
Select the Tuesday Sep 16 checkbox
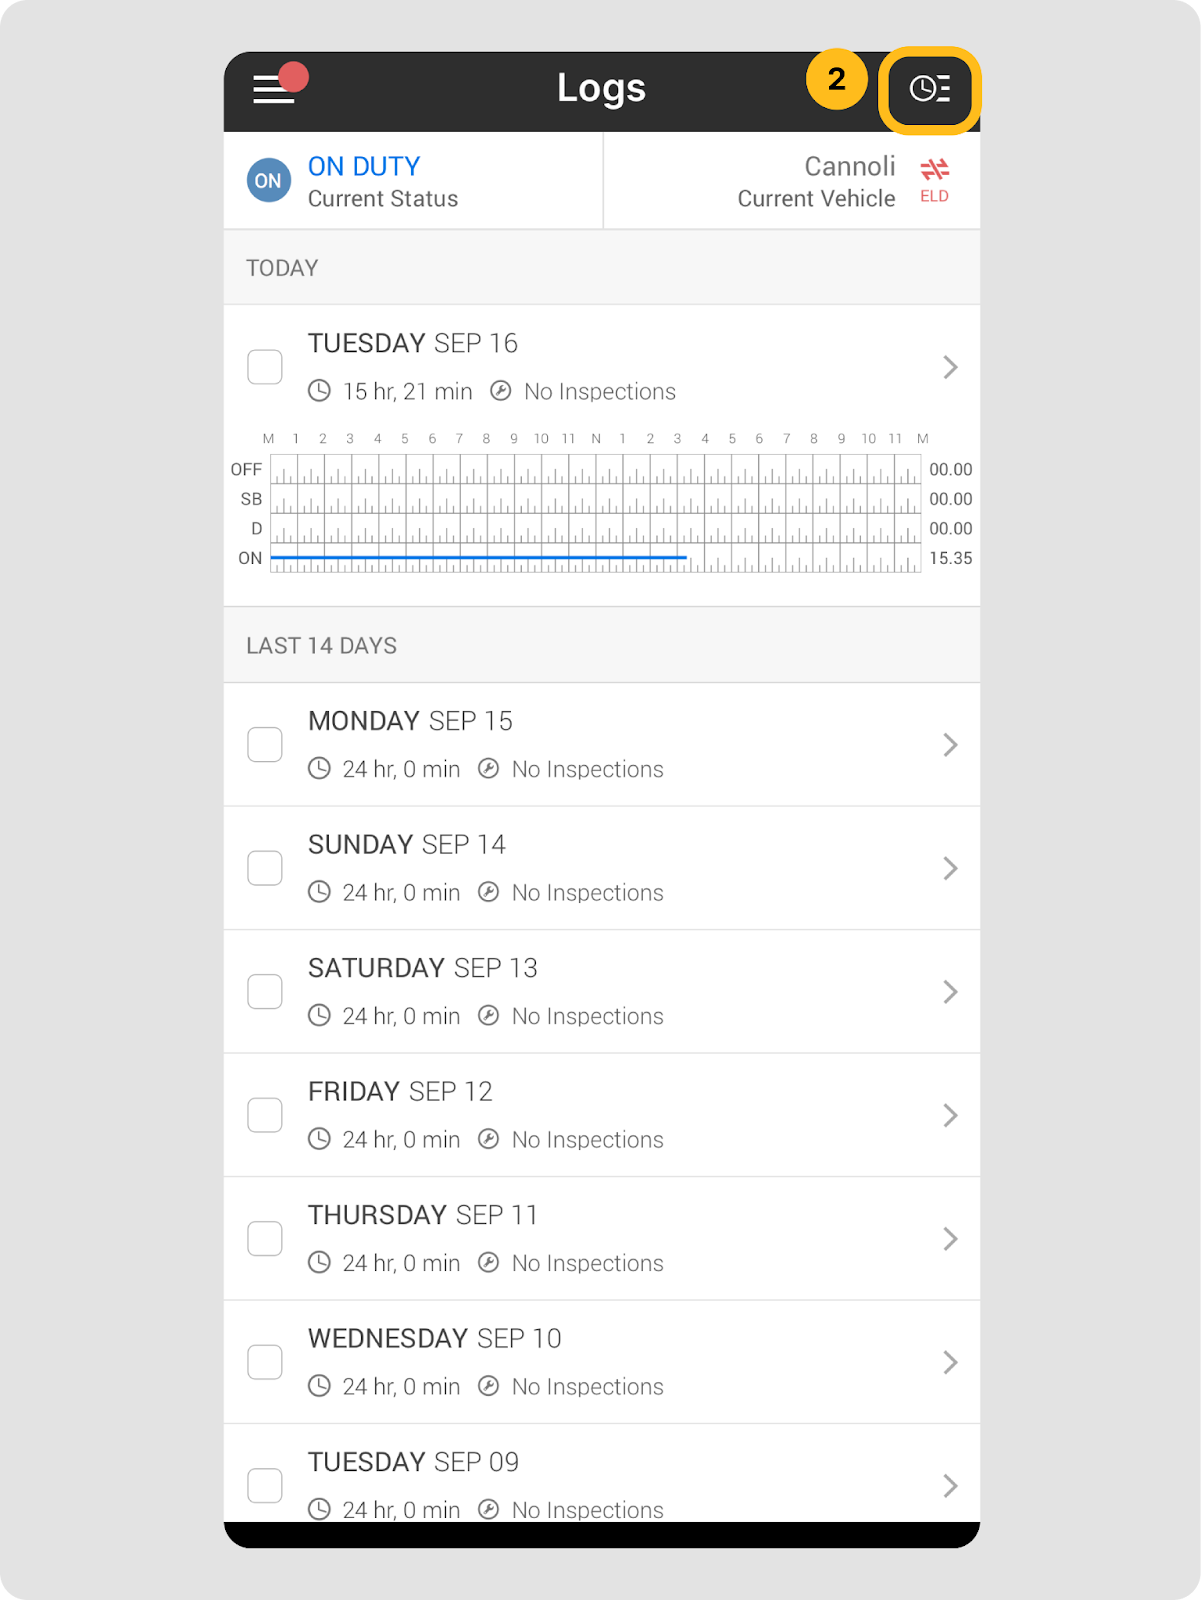tap(265, 367)
